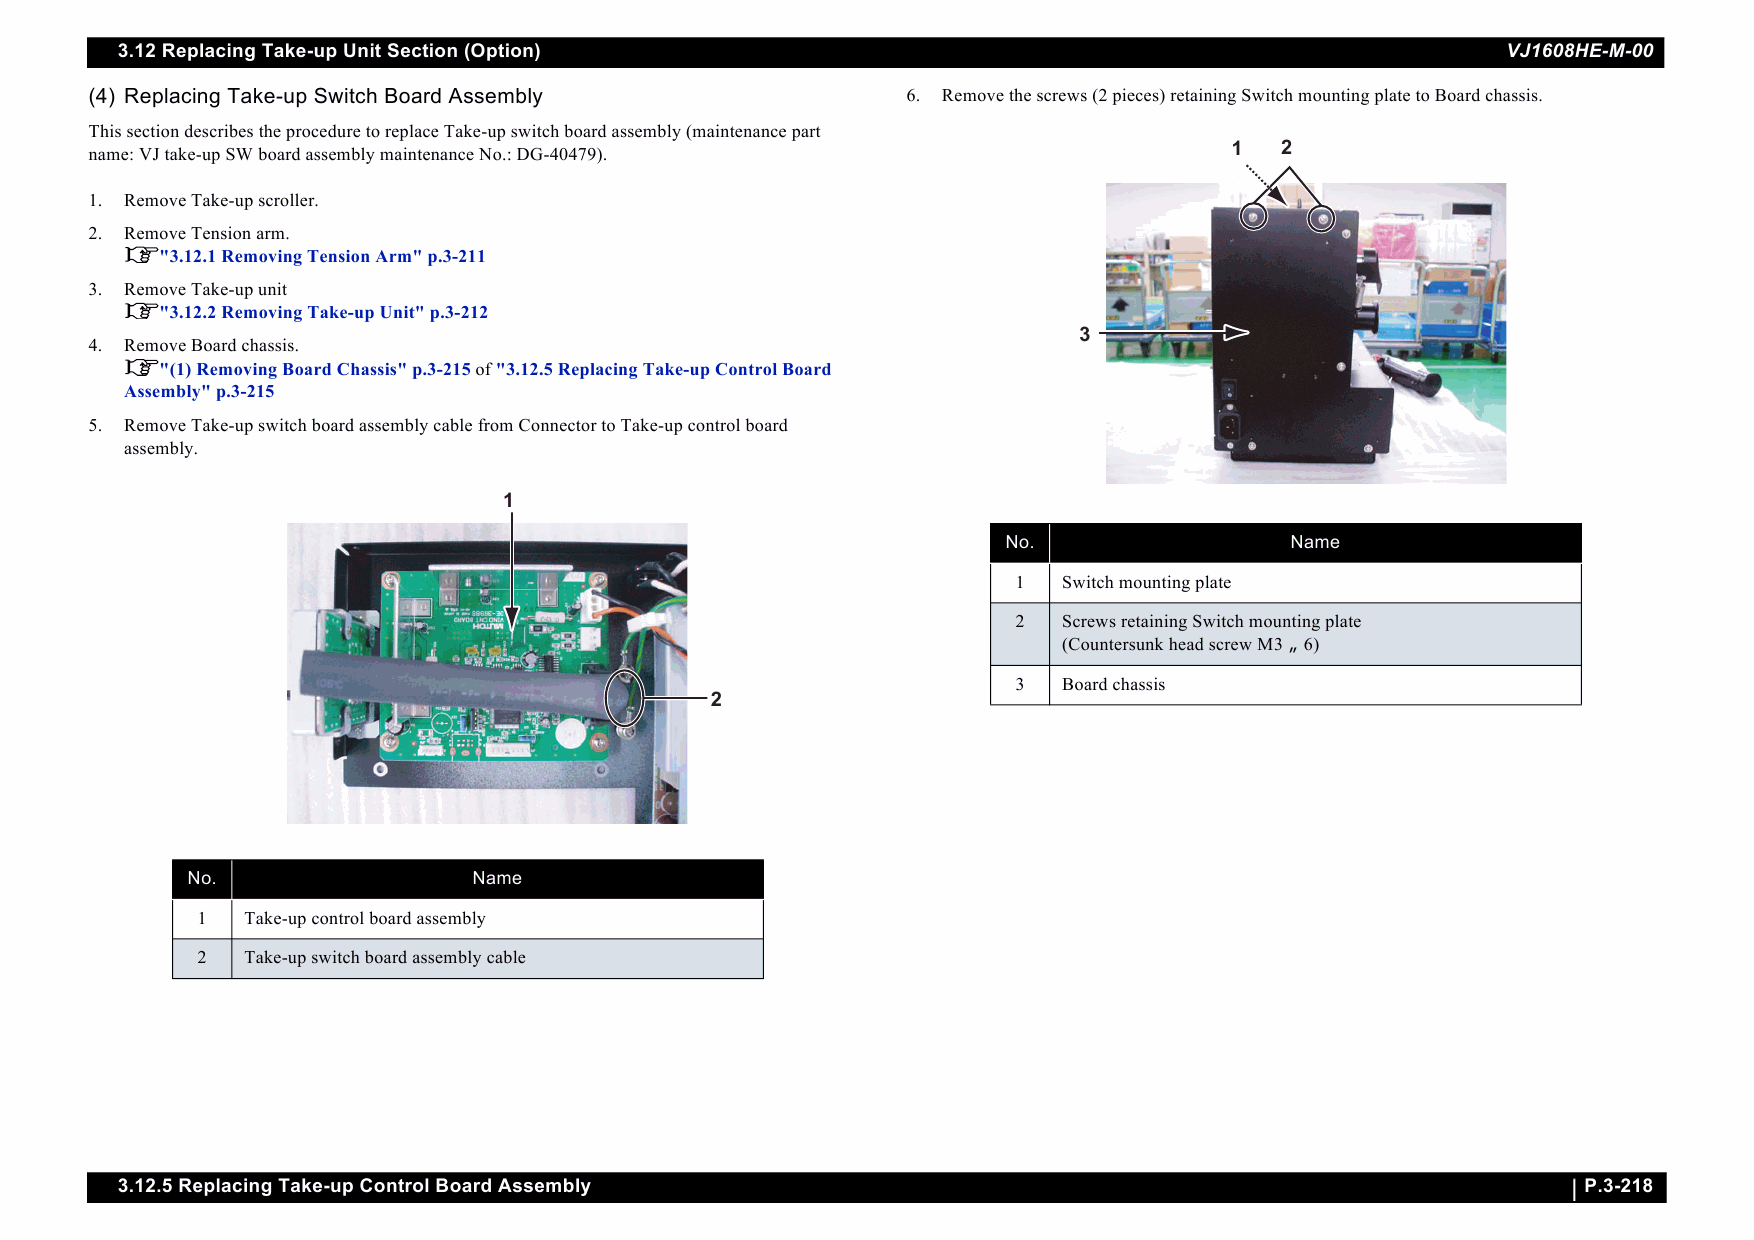Image resolution: width=1754 pixels, height=1240 pixels.
Task: Click footer "3.12.5 Replacing Take-up Control Board Assembly"
Action: click(x=354, y=1186)
